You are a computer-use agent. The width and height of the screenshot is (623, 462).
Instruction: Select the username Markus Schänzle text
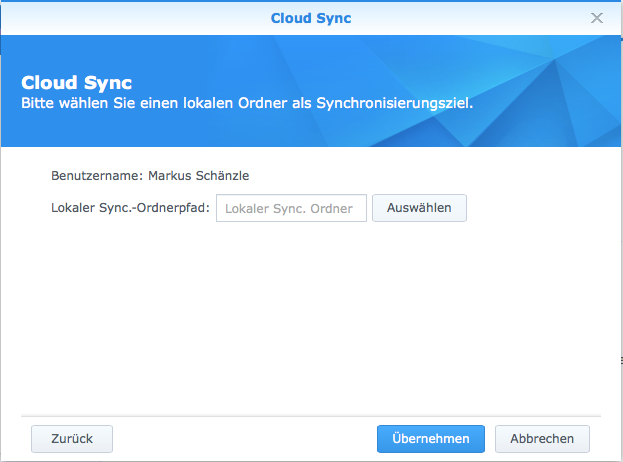pos(198,176)
